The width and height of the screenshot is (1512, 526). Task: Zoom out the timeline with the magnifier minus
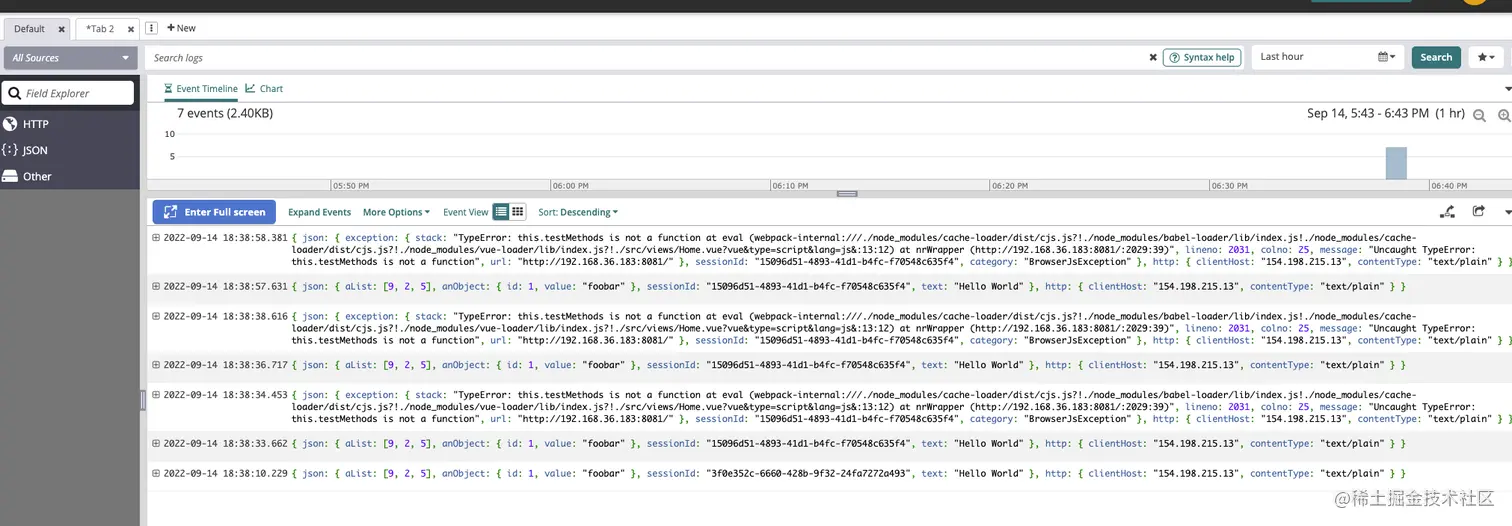(1480, 116)
